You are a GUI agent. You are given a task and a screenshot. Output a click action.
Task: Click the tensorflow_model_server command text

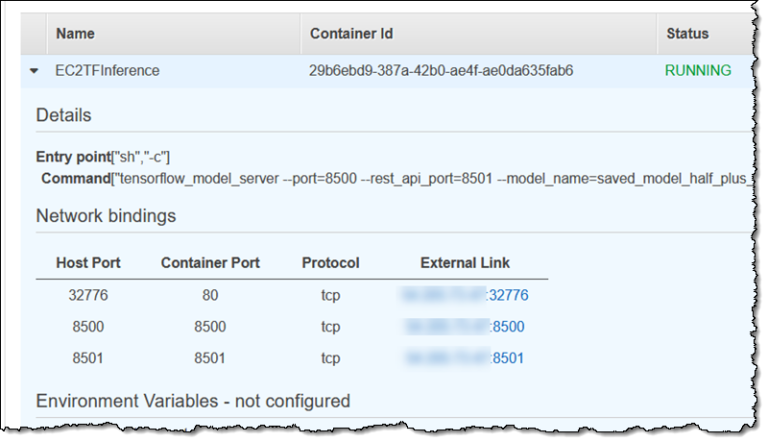[400, 177]
